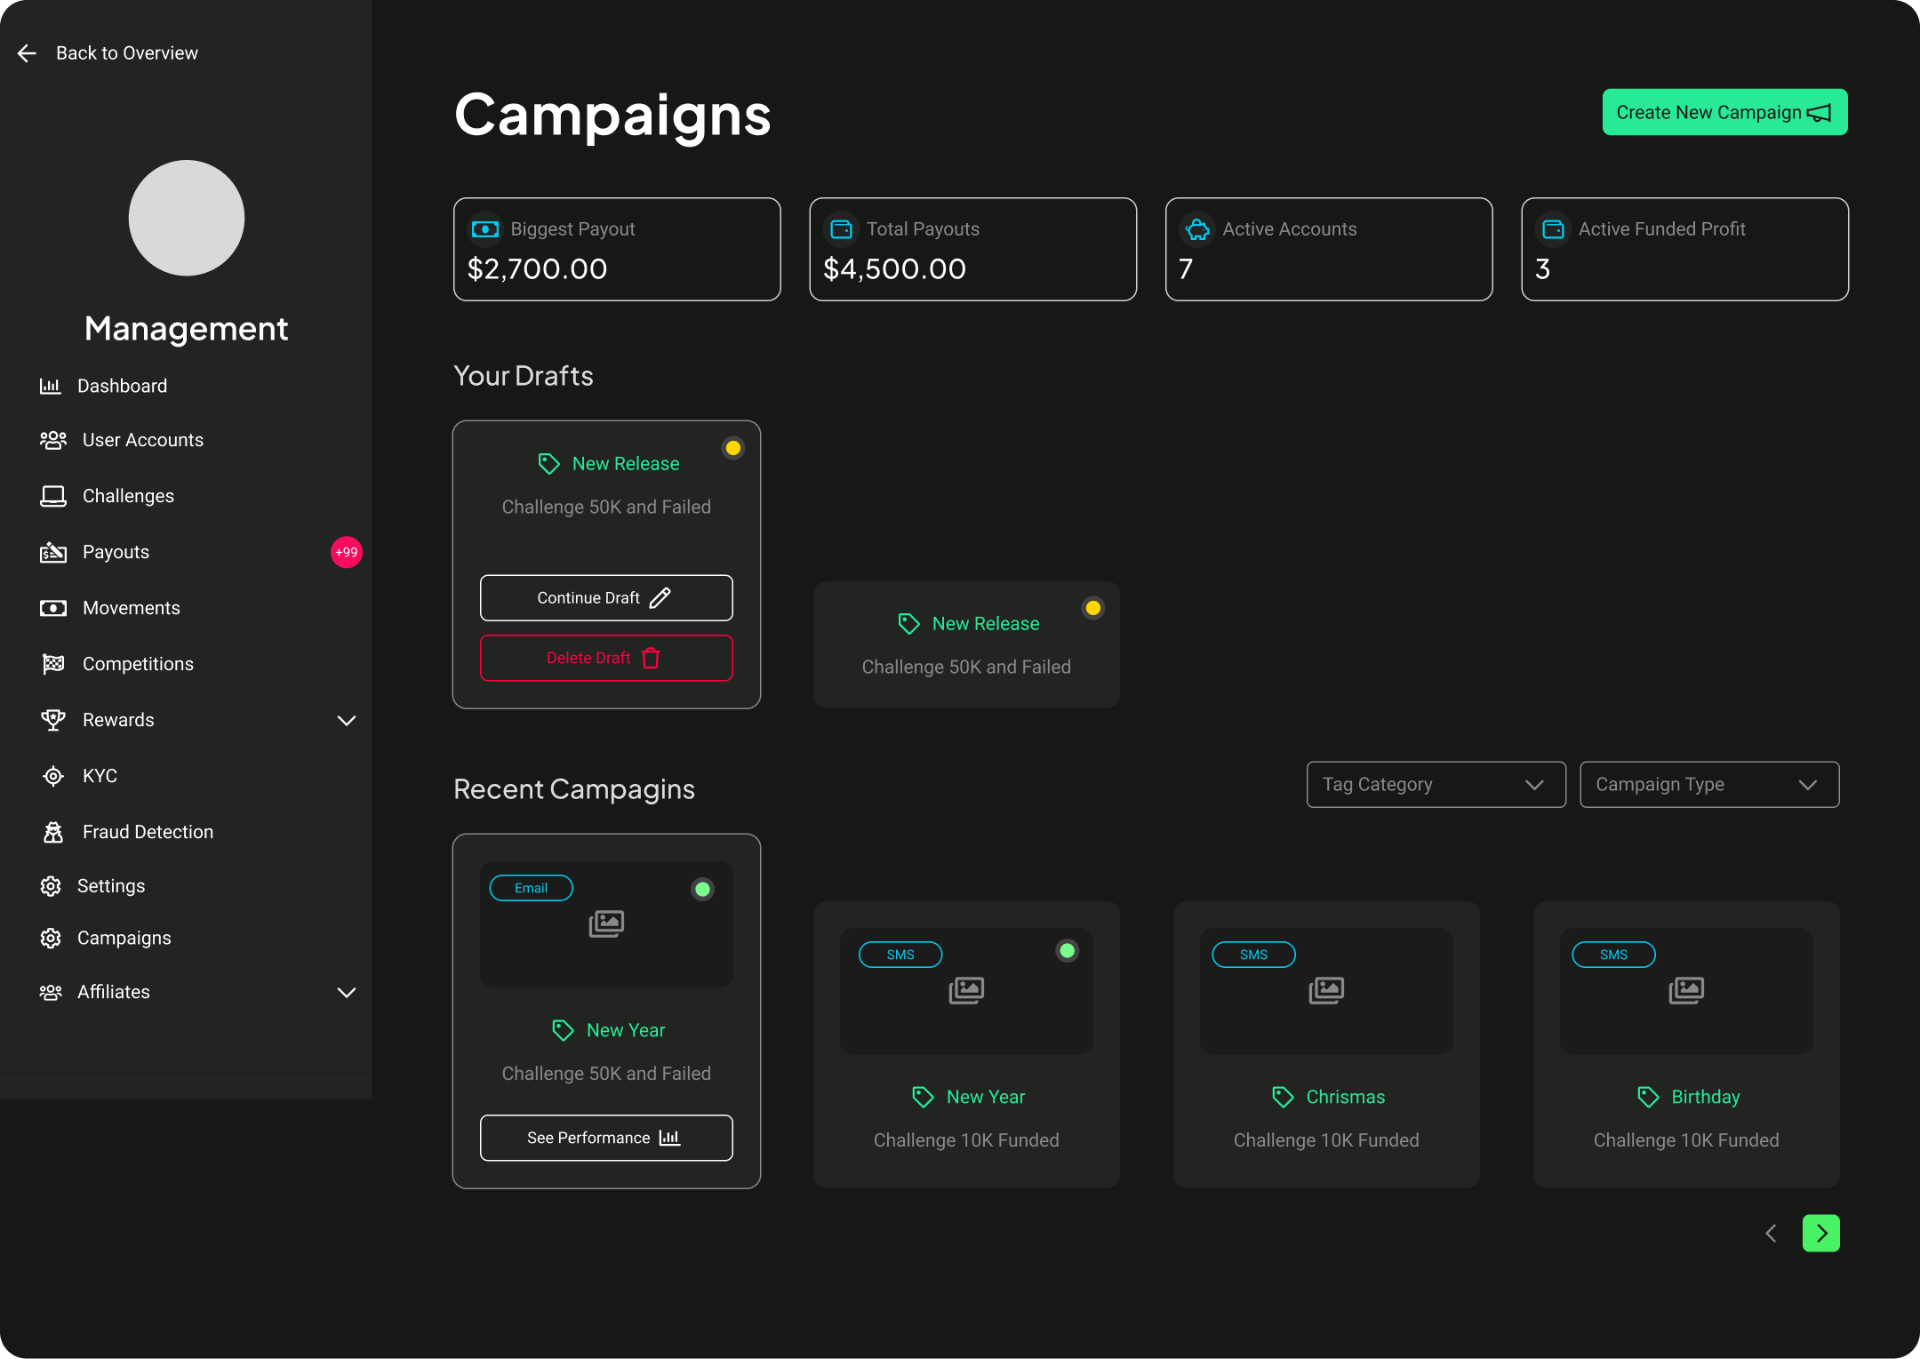This screenshot has height=1359, width=1920.
Task: Expand the Rewards submenu chevron
Action: pyautogui.click(x=347, y=720)
